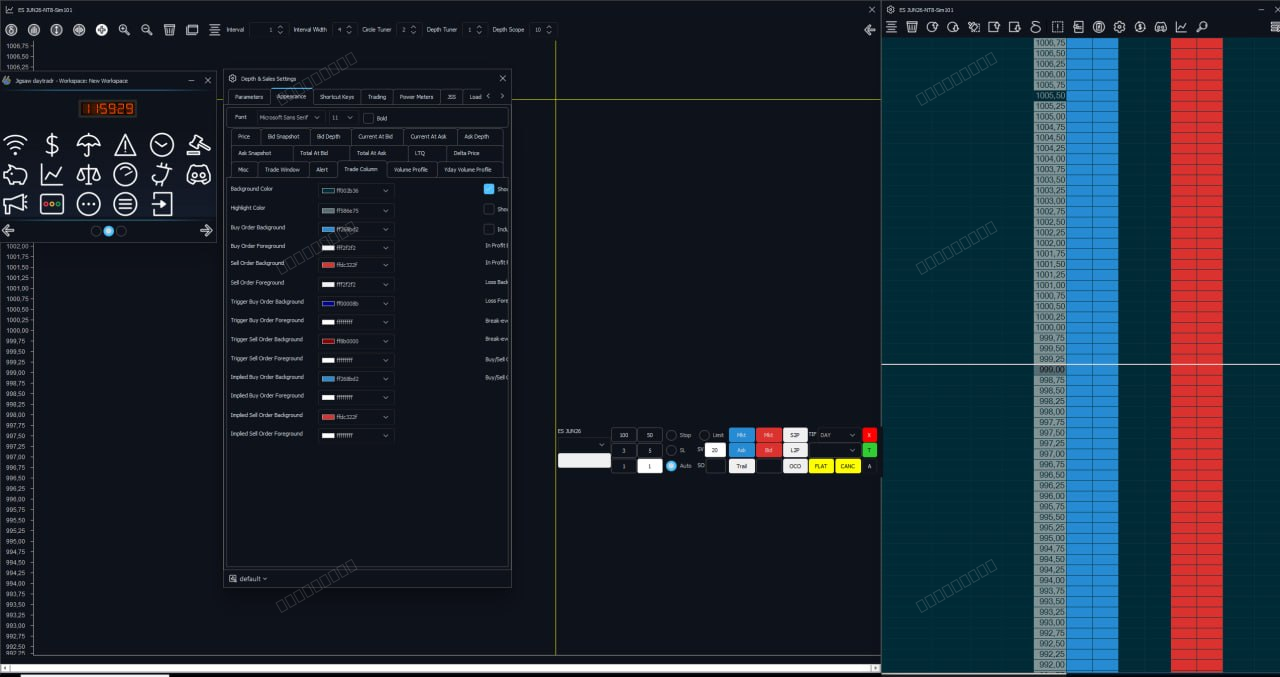
Task: Open the font size 11 dropdown
Action: (x=342, y=118)
